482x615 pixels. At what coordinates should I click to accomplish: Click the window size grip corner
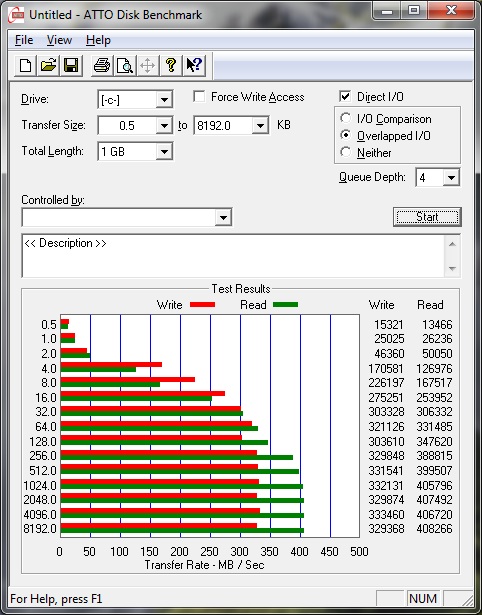467,599
